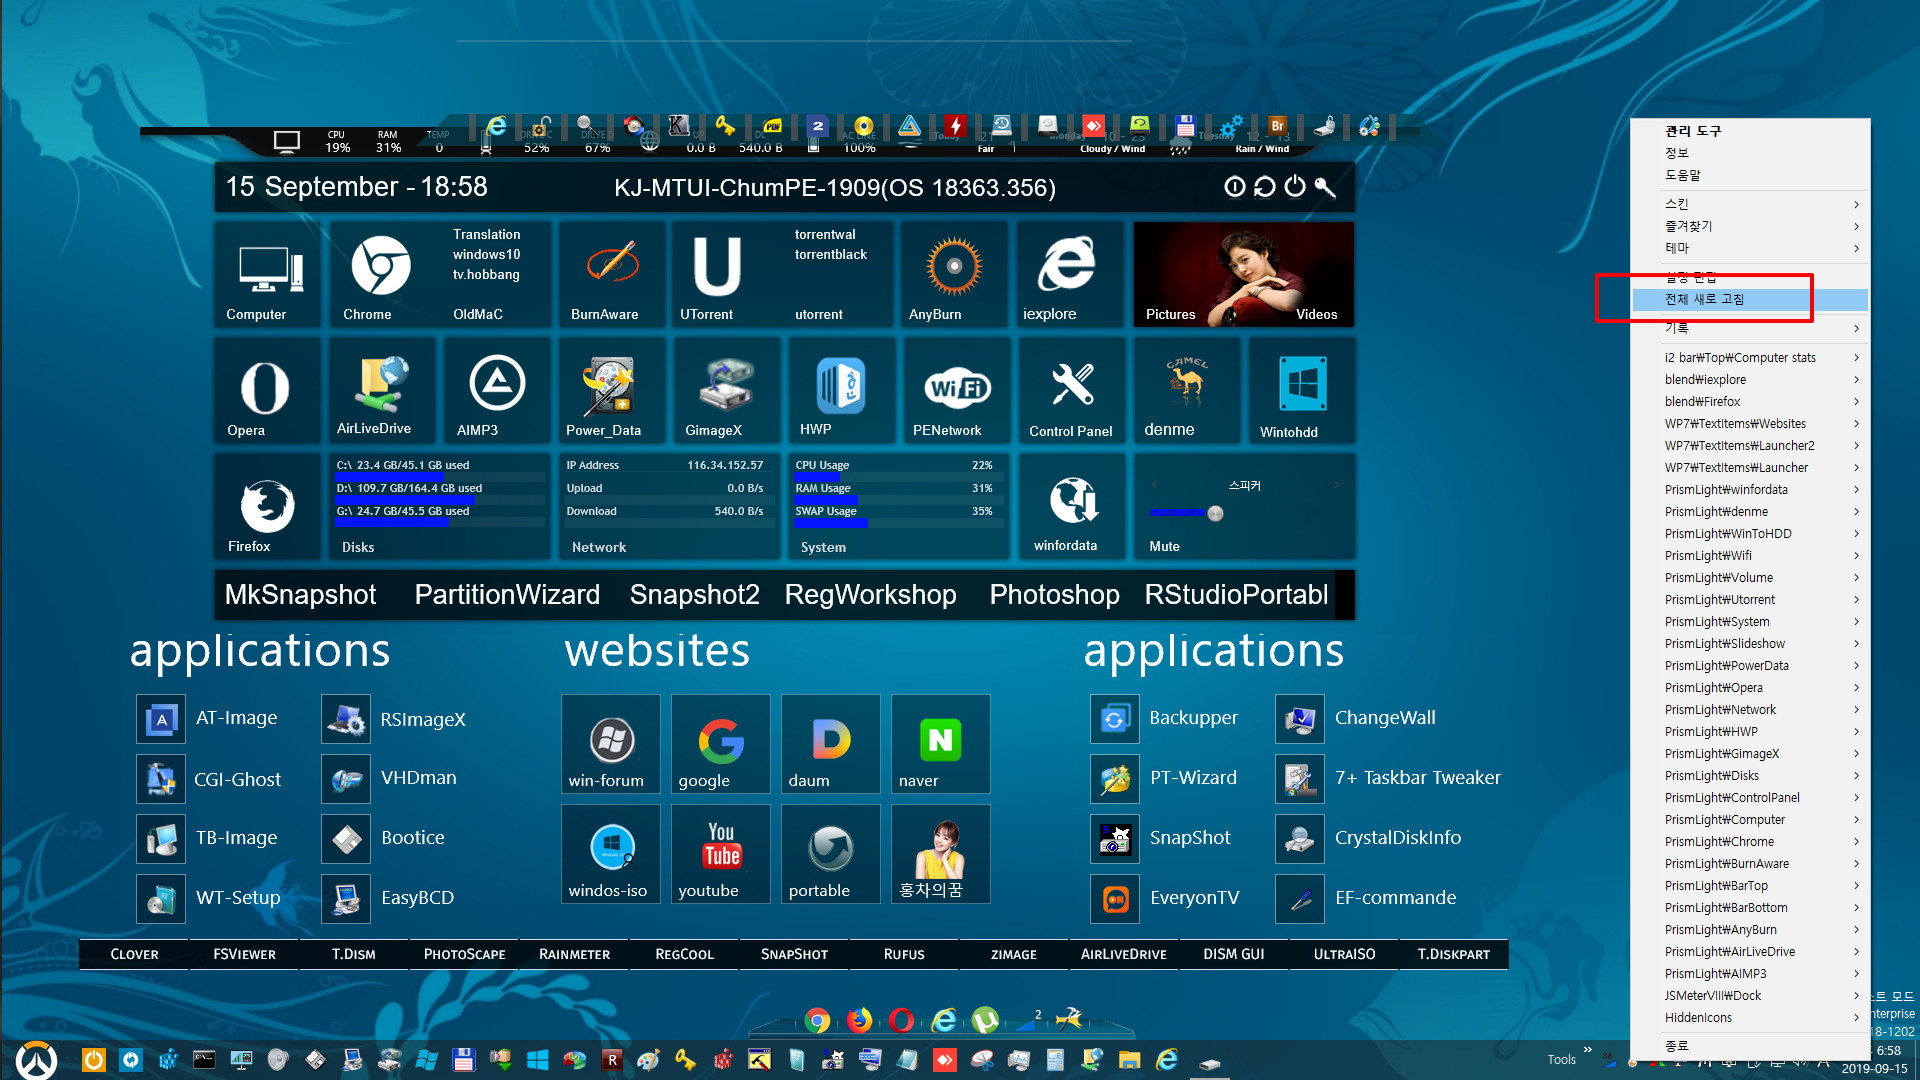Click the MkSnapshot text launcher
Screen dimensions: 1920x1080
[300, 595]
